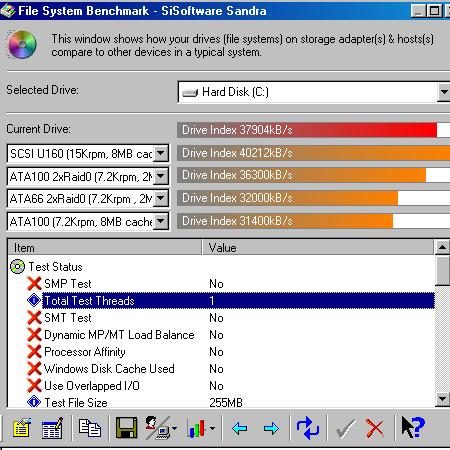This screenshot has width=450, height=450.
Task: Go back with the left blue arrow
Action: [239, 428]
